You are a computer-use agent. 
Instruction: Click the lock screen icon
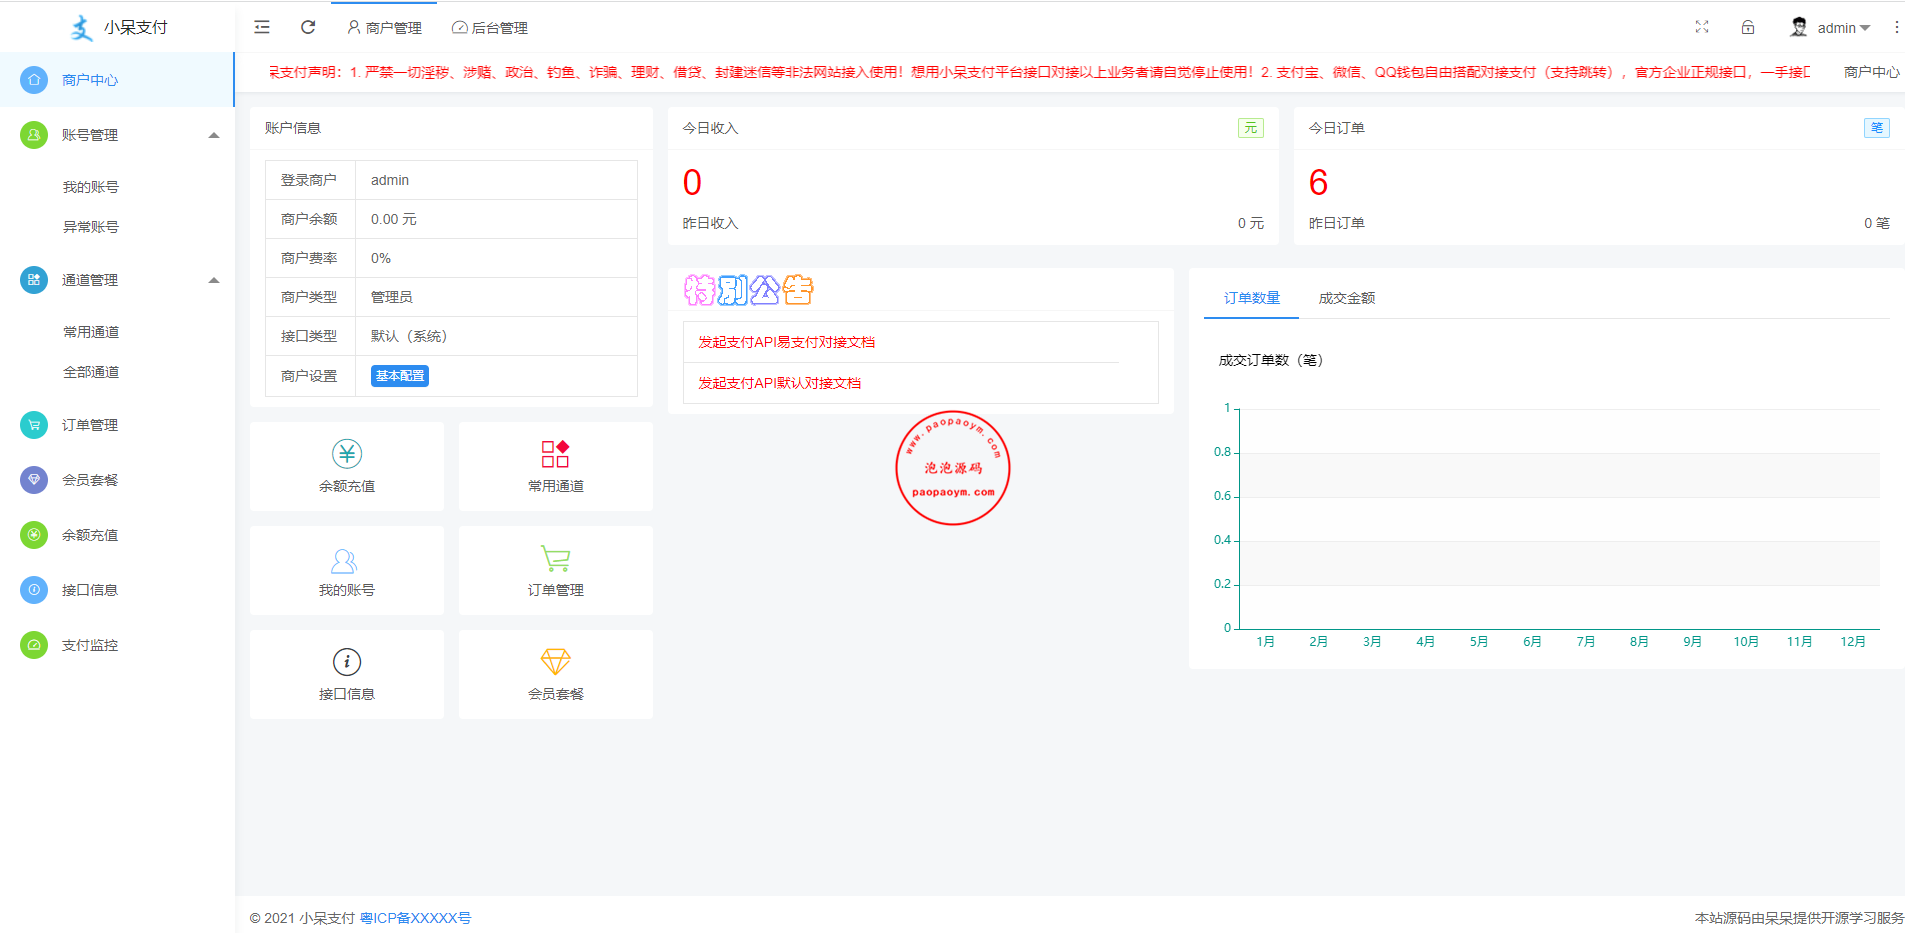point(1747,27)
